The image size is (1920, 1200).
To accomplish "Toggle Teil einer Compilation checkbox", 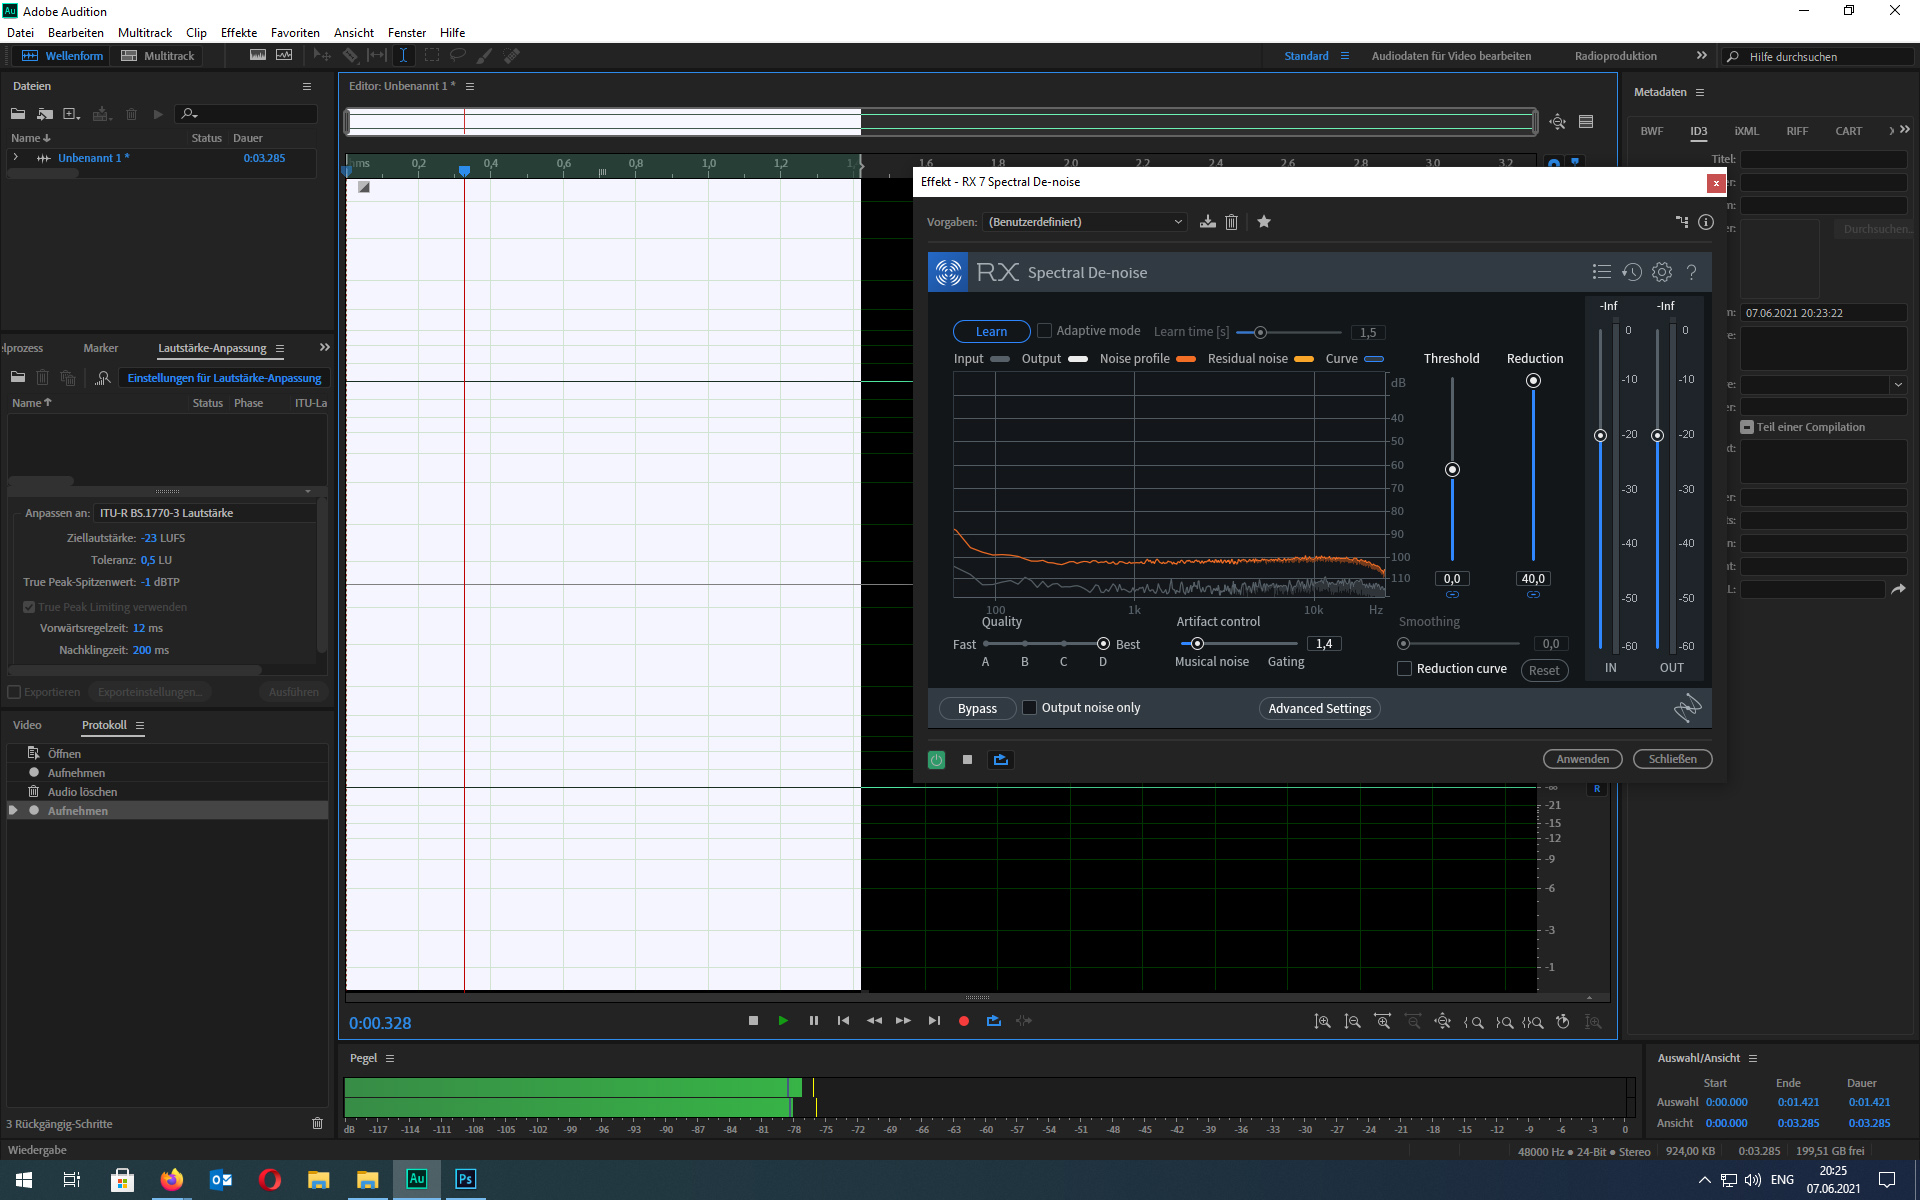I will click(x=1747, y=426).
